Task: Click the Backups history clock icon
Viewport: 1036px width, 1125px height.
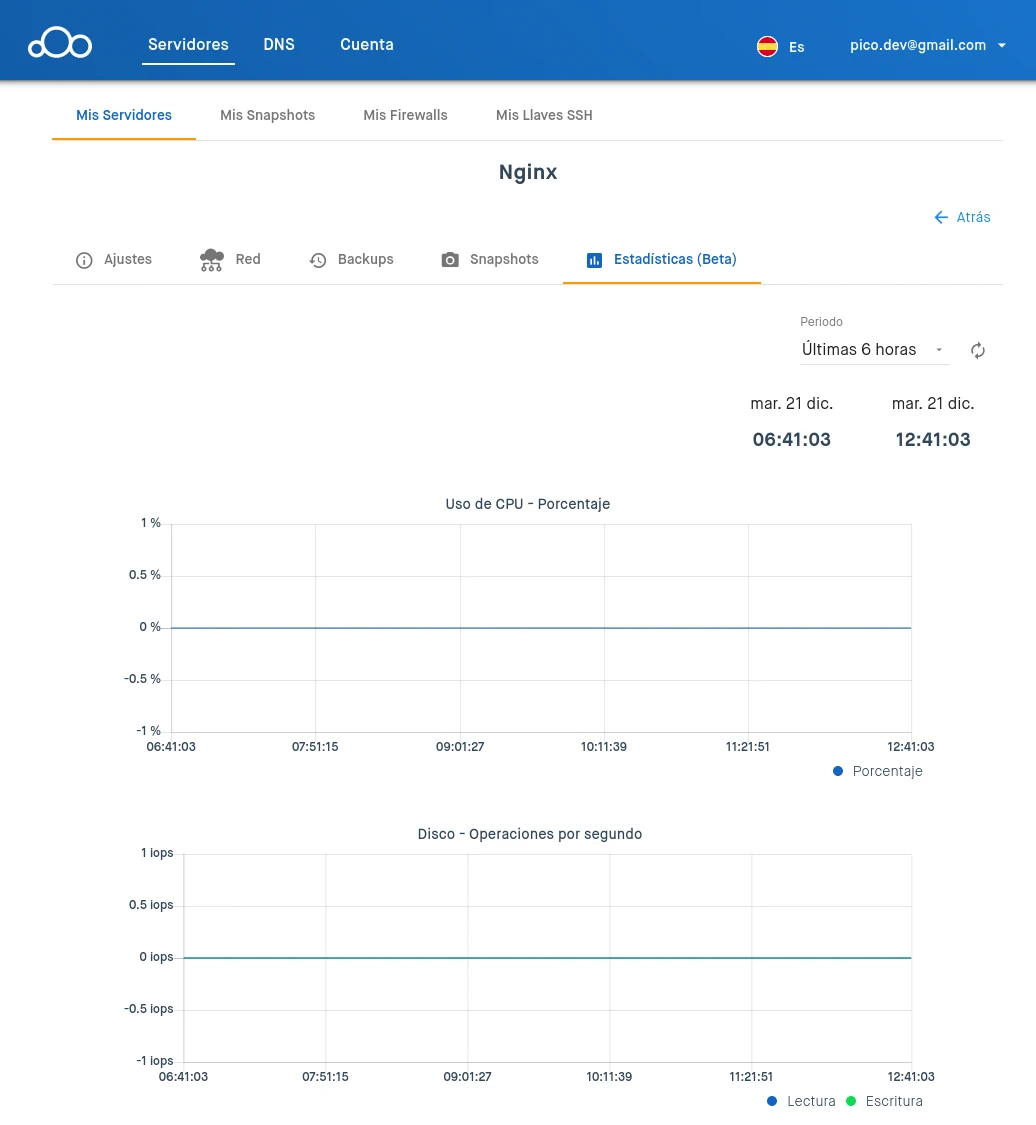Action: 318,260
